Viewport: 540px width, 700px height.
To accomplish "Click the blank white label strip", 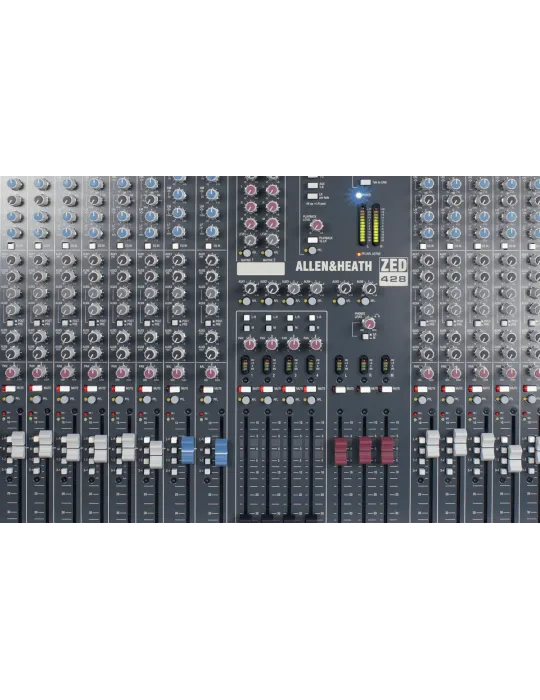I will (261, 268).
